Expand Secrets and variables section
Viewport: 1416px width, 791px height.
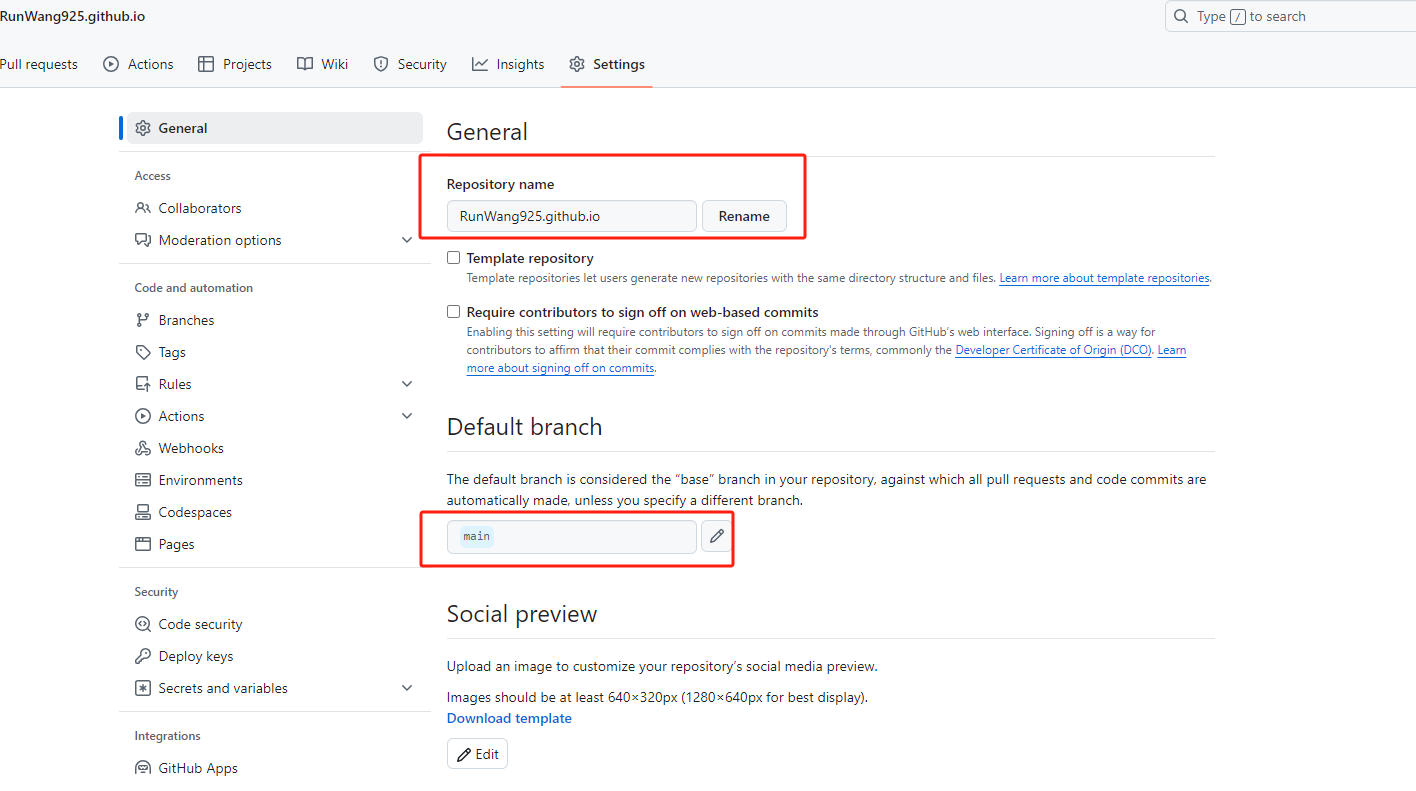[x=407, y=688]
